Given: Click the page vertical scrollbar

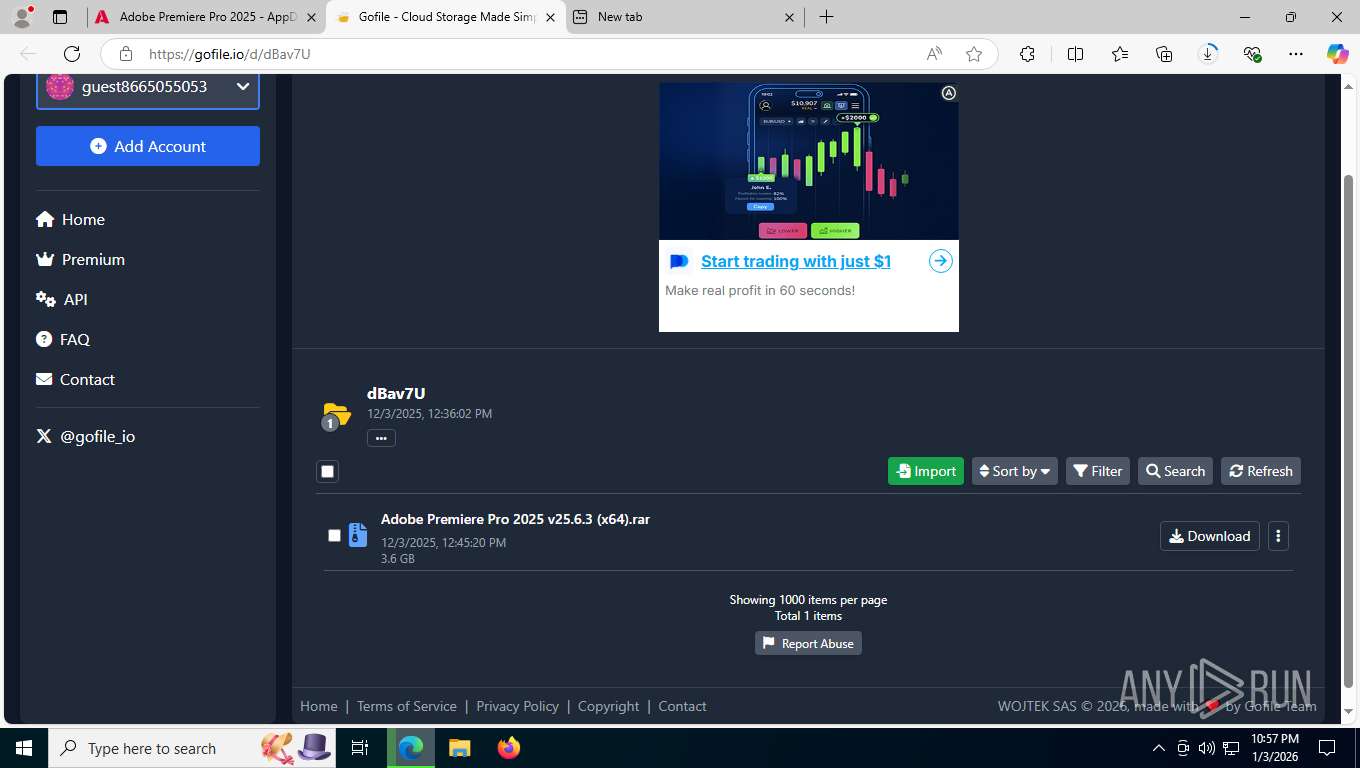Looking at the screenshot, I should pos(1348,430).
